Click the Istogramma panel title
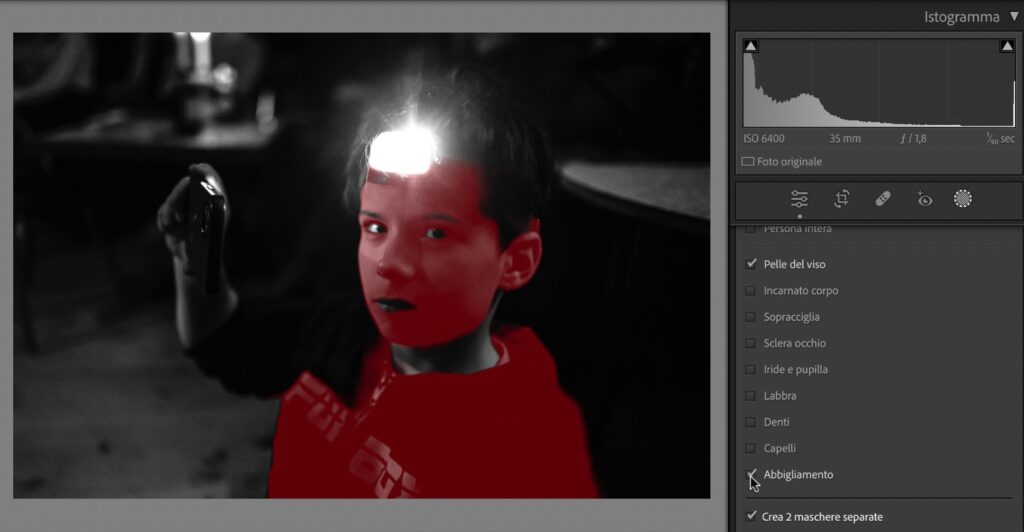1024x532 pixels. coord(962,17)
